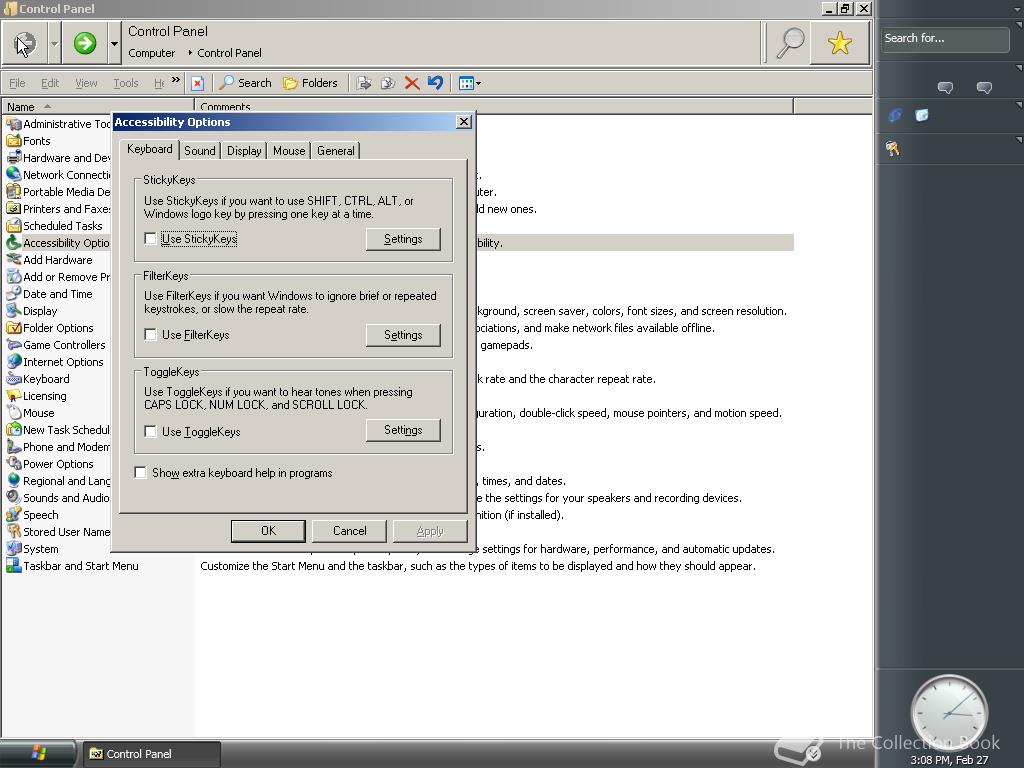The width and height of the screenshot is (1024, 768).
Task: Click Cancel in Accessibility Options dialog
Action: (x=349, y=531)
